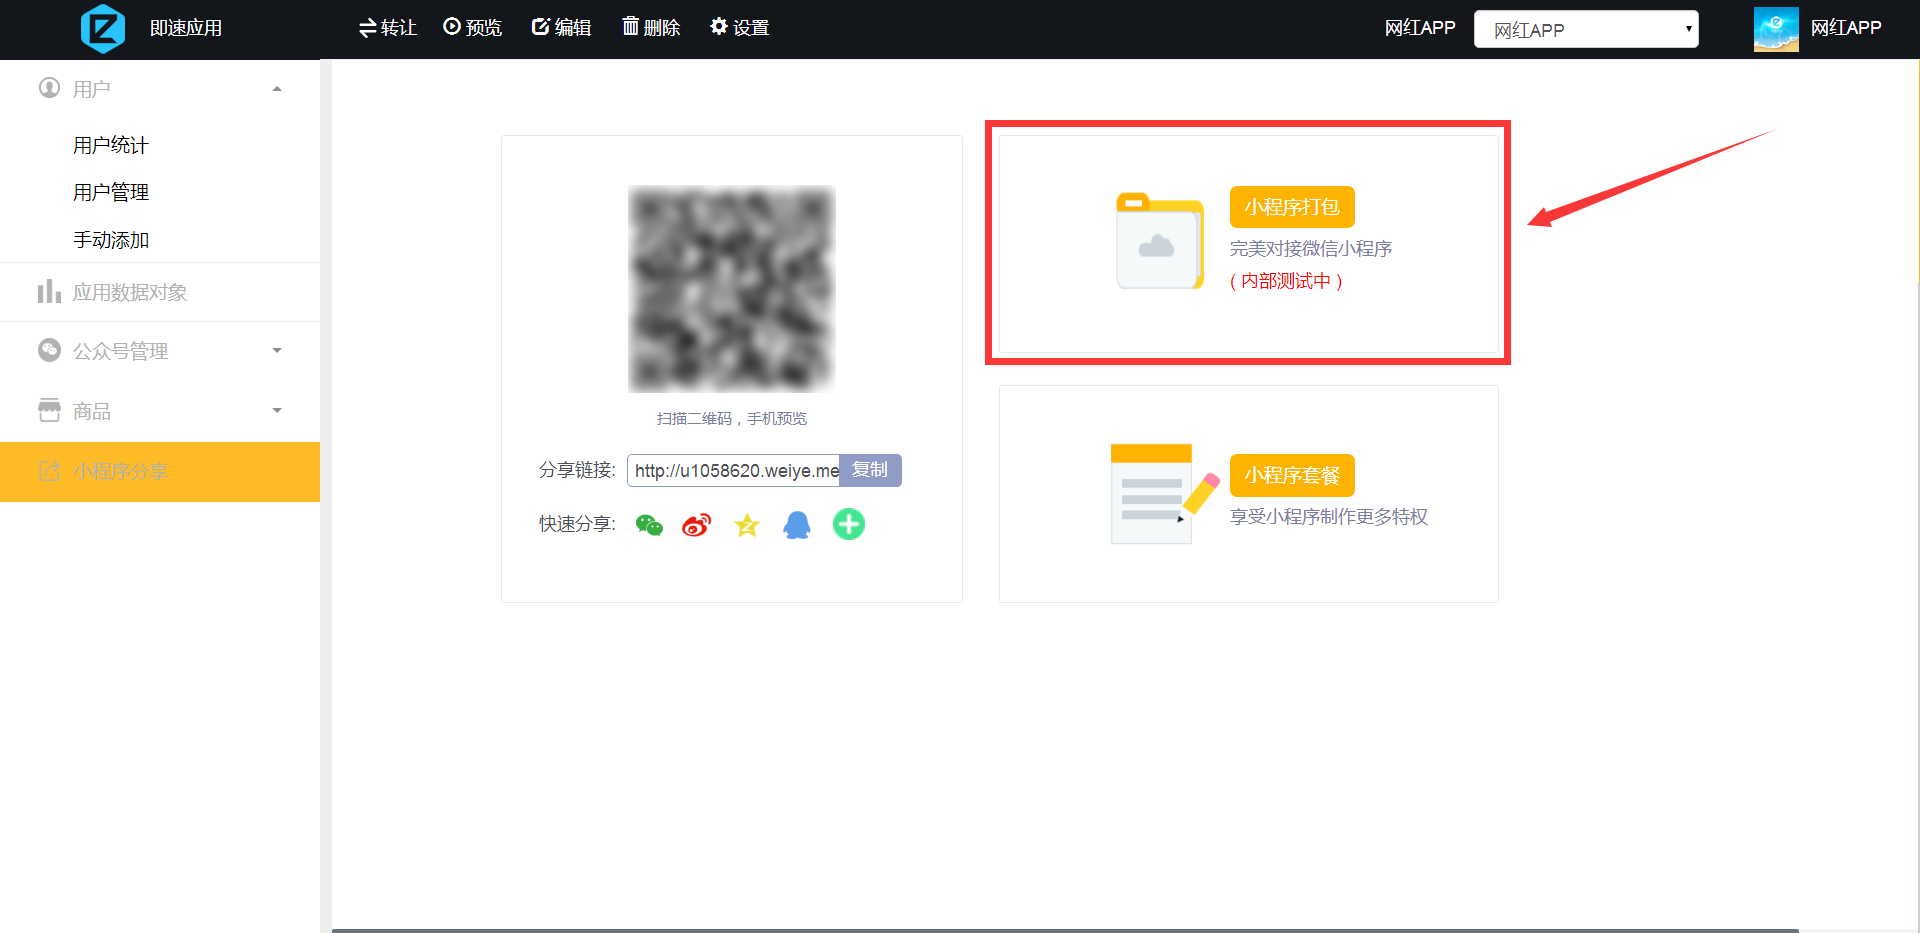Viewport: 1920px width, 933px height.
Task: Open 用户统计 in sidebar
Action: coord(111,145)
